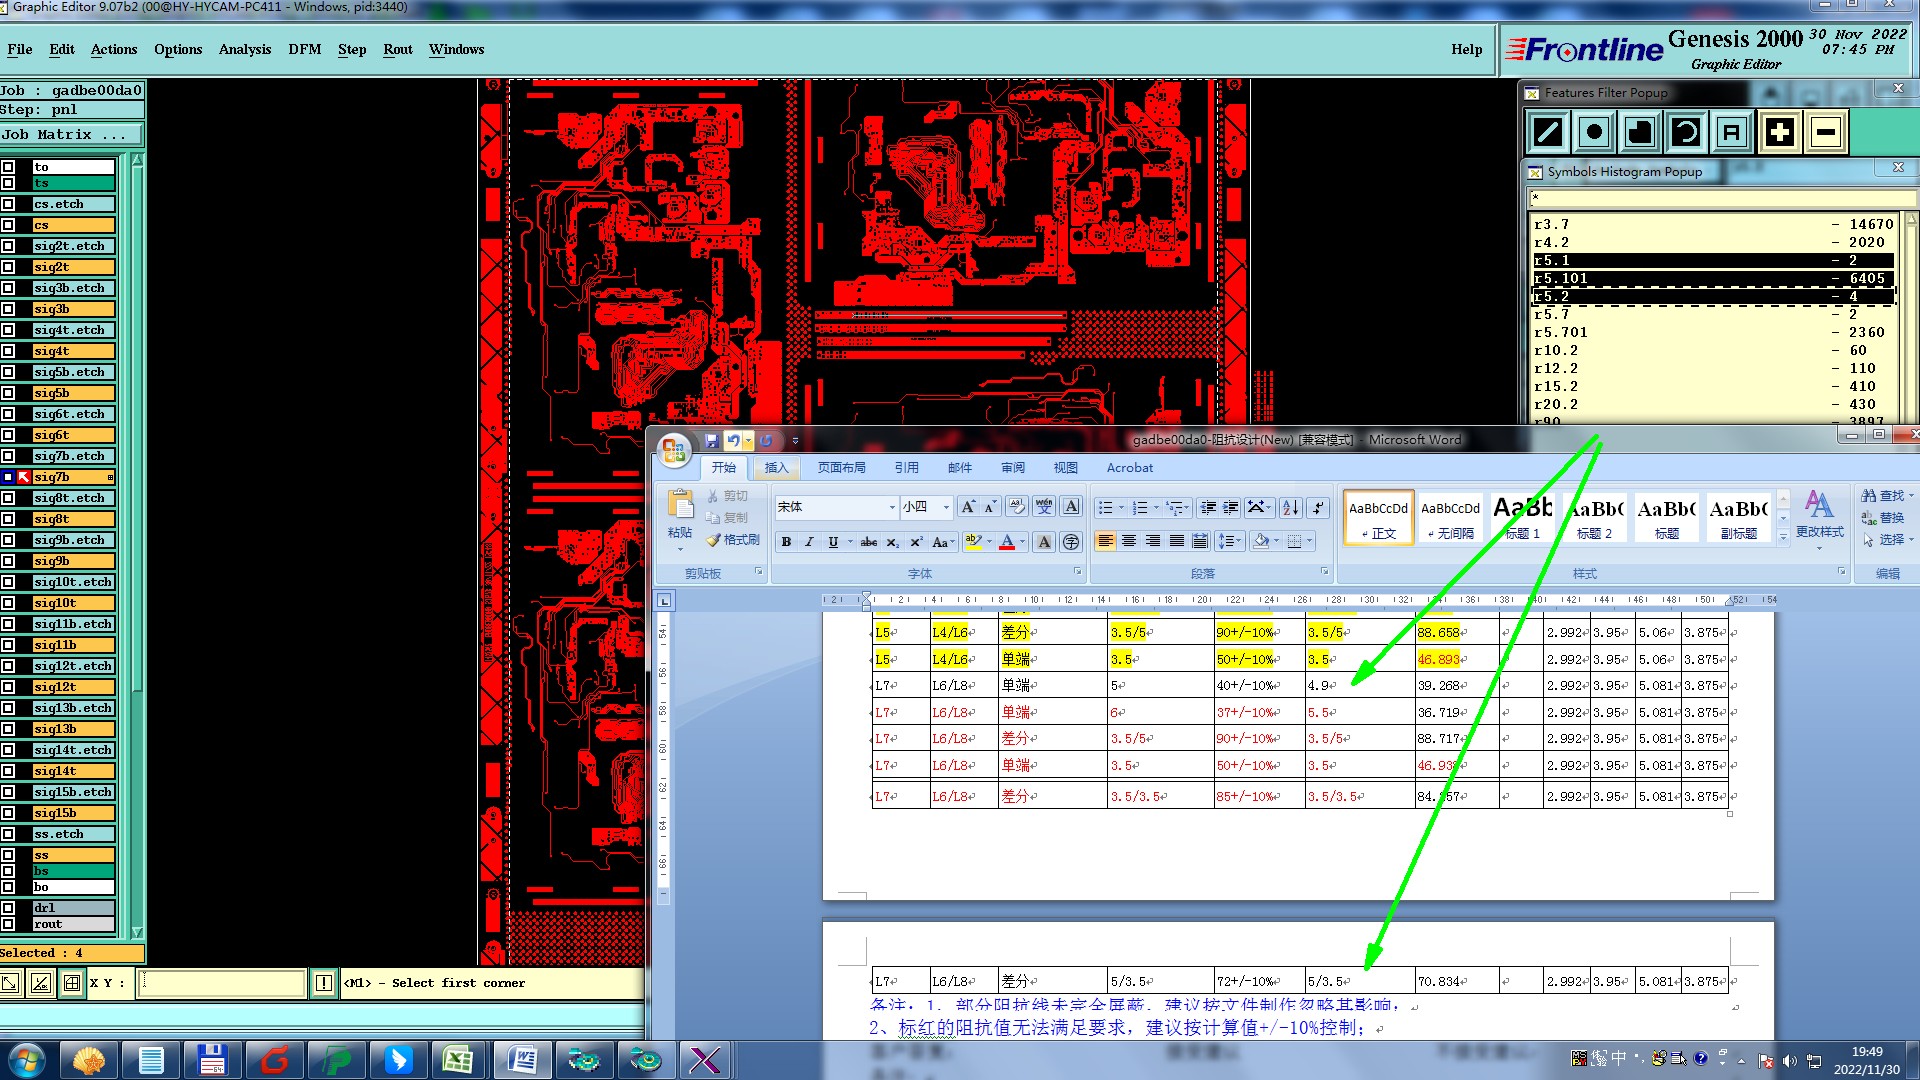1920x1080 pixels.
Task: Open the font name 宋体 dropdown
Action: tap(892, 507)
